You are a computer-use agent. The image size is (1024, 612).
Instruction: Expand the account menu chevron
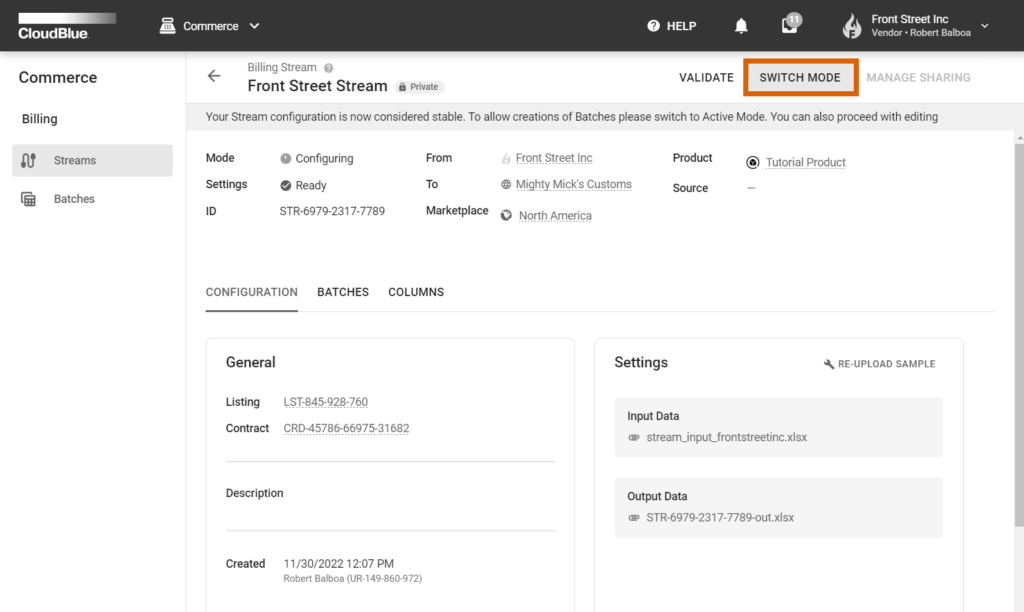coord(985,26)
